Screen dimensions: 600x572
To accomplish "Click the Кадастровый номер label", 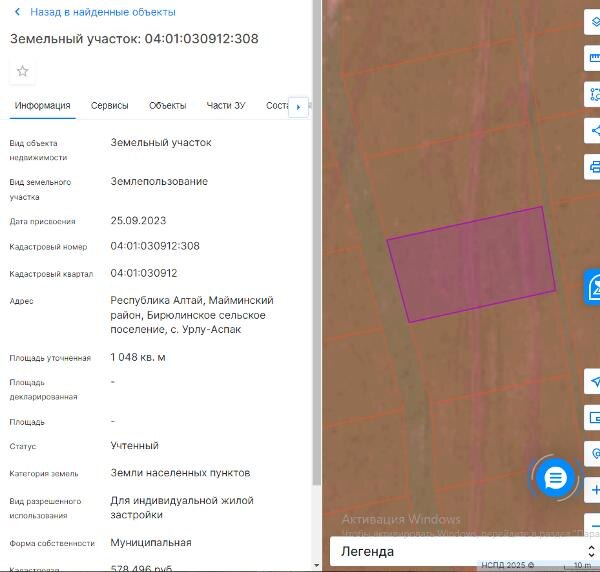I will coord(48,247).
